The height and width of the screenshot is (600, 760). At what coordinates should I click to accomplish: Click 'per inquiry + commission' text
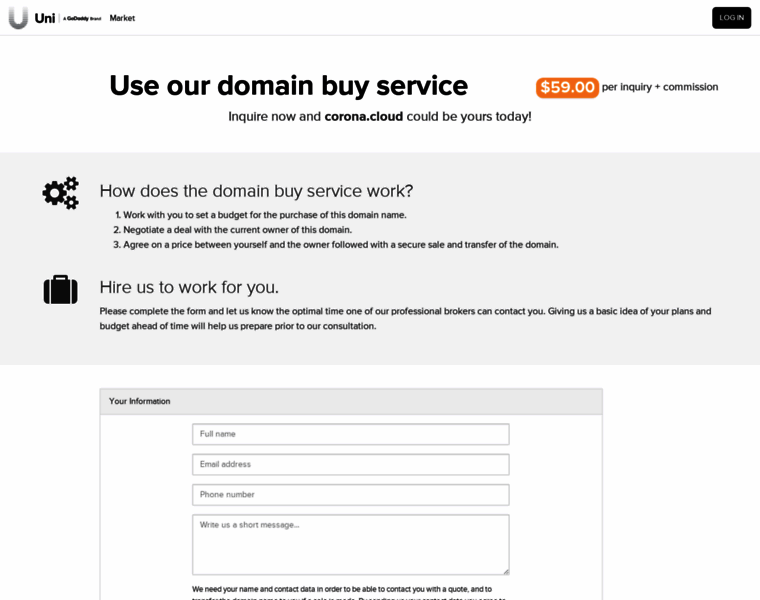point(660,87)
